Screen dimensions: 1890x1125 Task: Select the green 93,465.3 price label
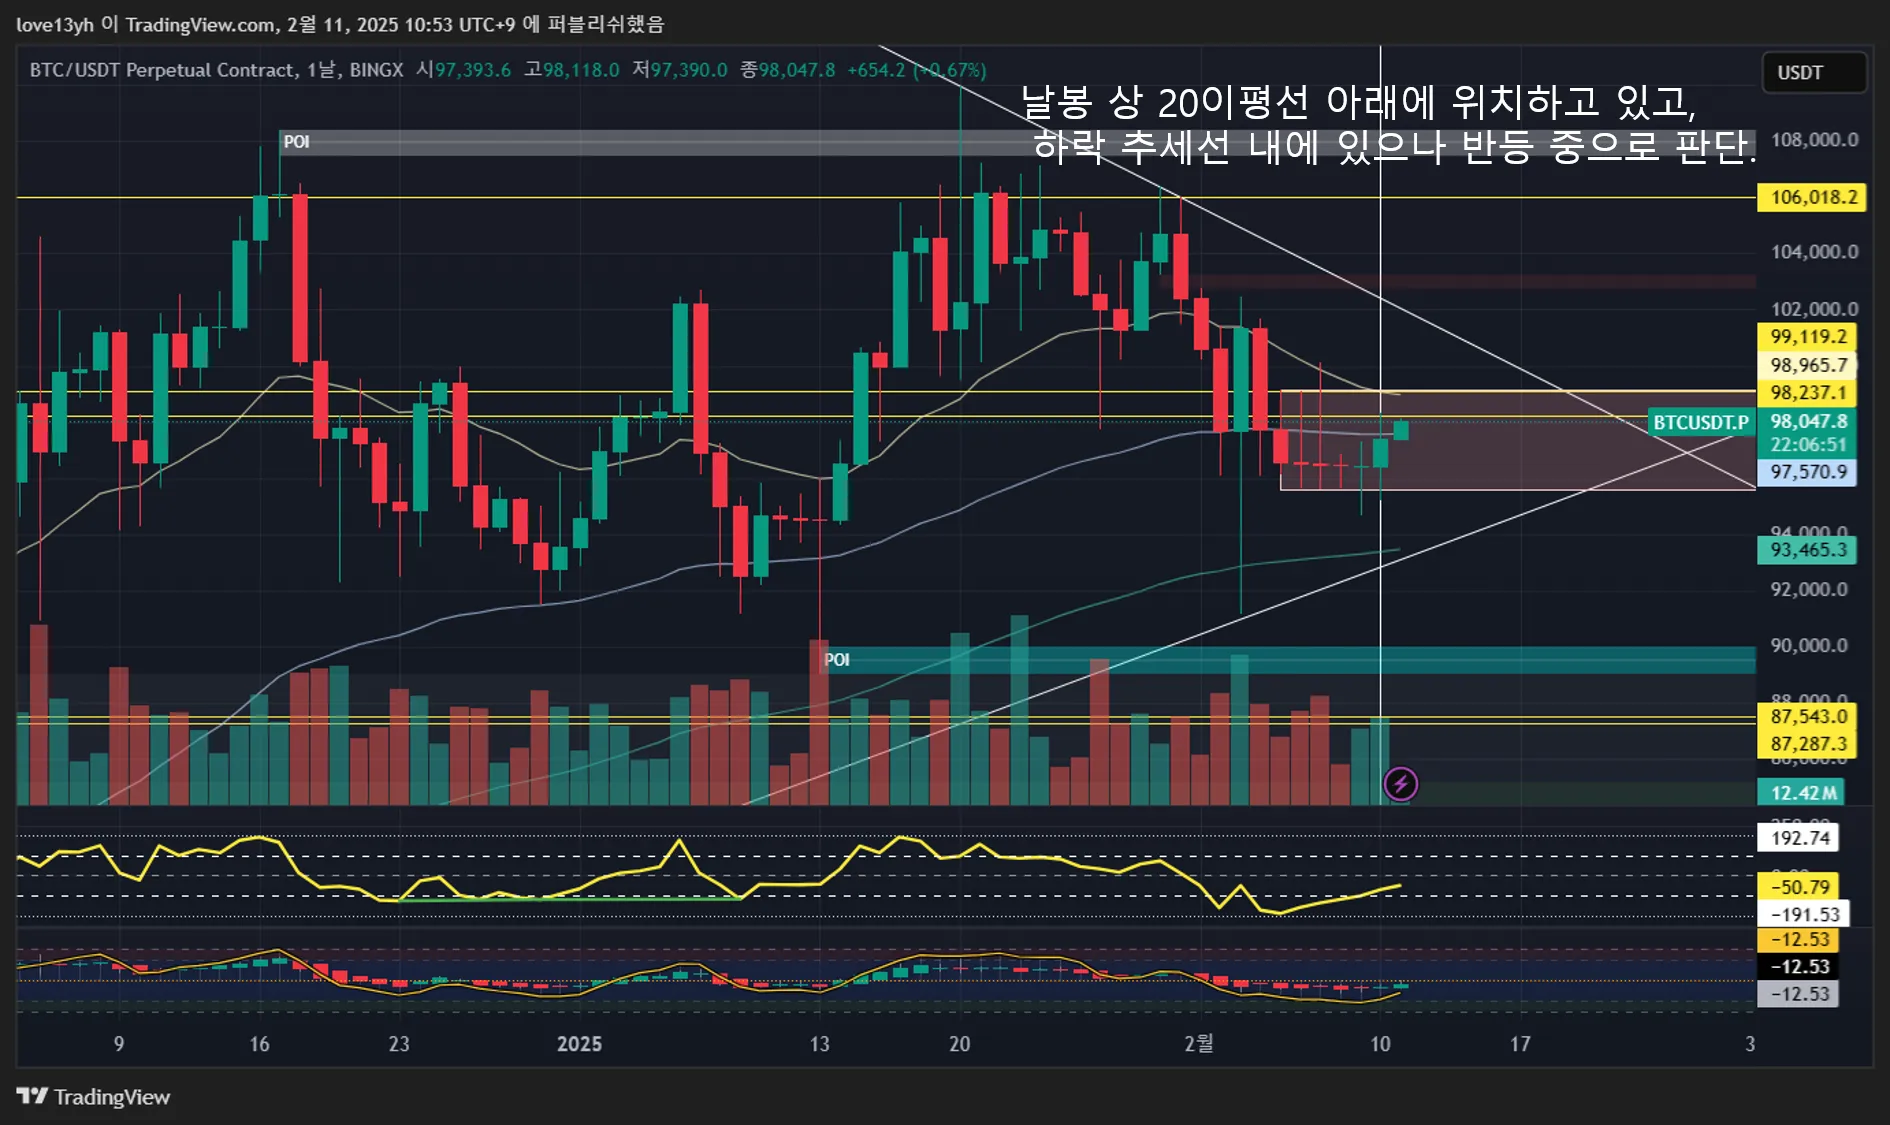click(x=1807, y=550)
